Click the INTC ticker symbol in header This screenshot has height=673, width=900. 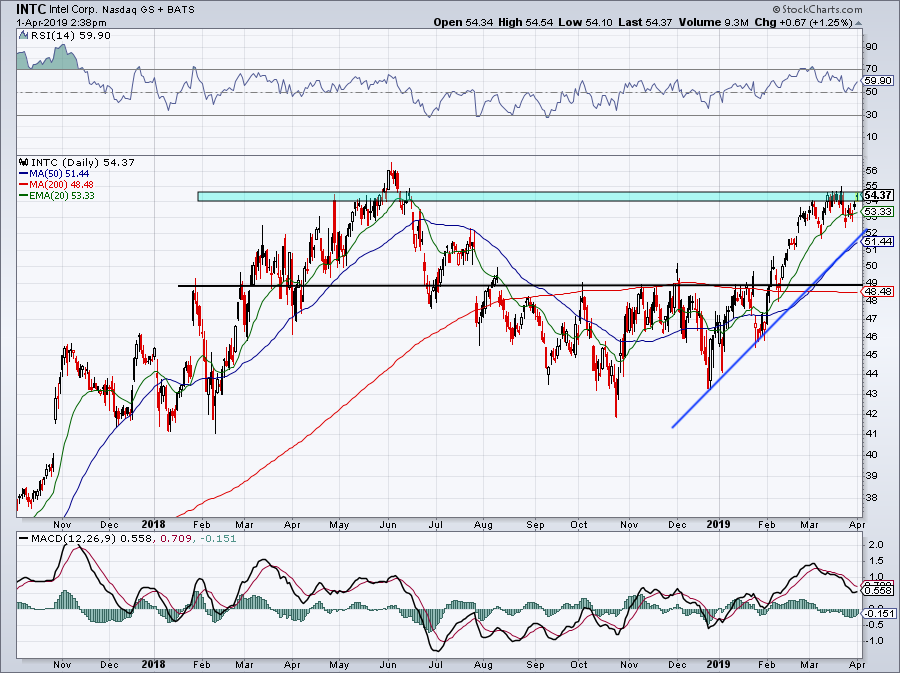pos(31,9)
